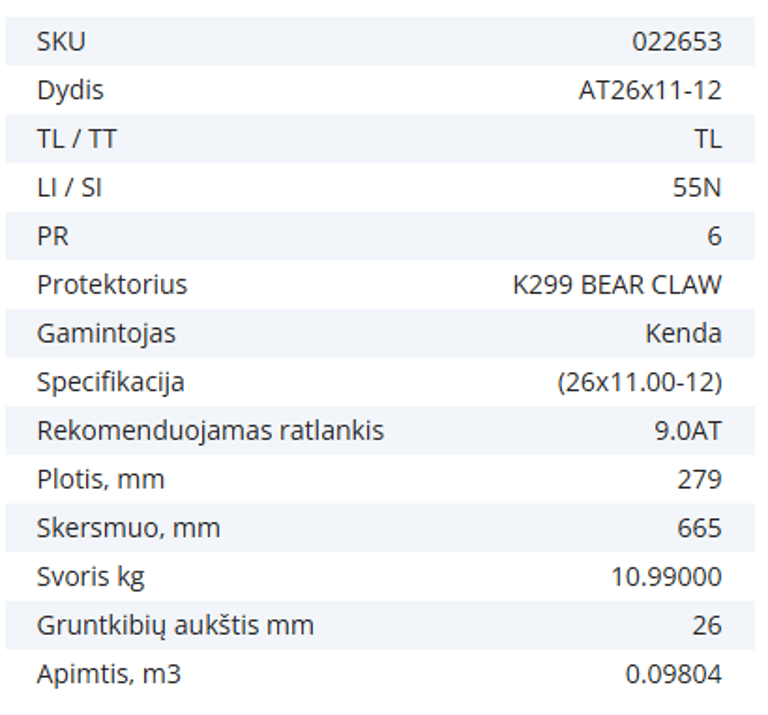This screenshot has width=768, height=715.
Task: Click the Rekomenduojamas ratlankis label
Action: tap(210, 431)
